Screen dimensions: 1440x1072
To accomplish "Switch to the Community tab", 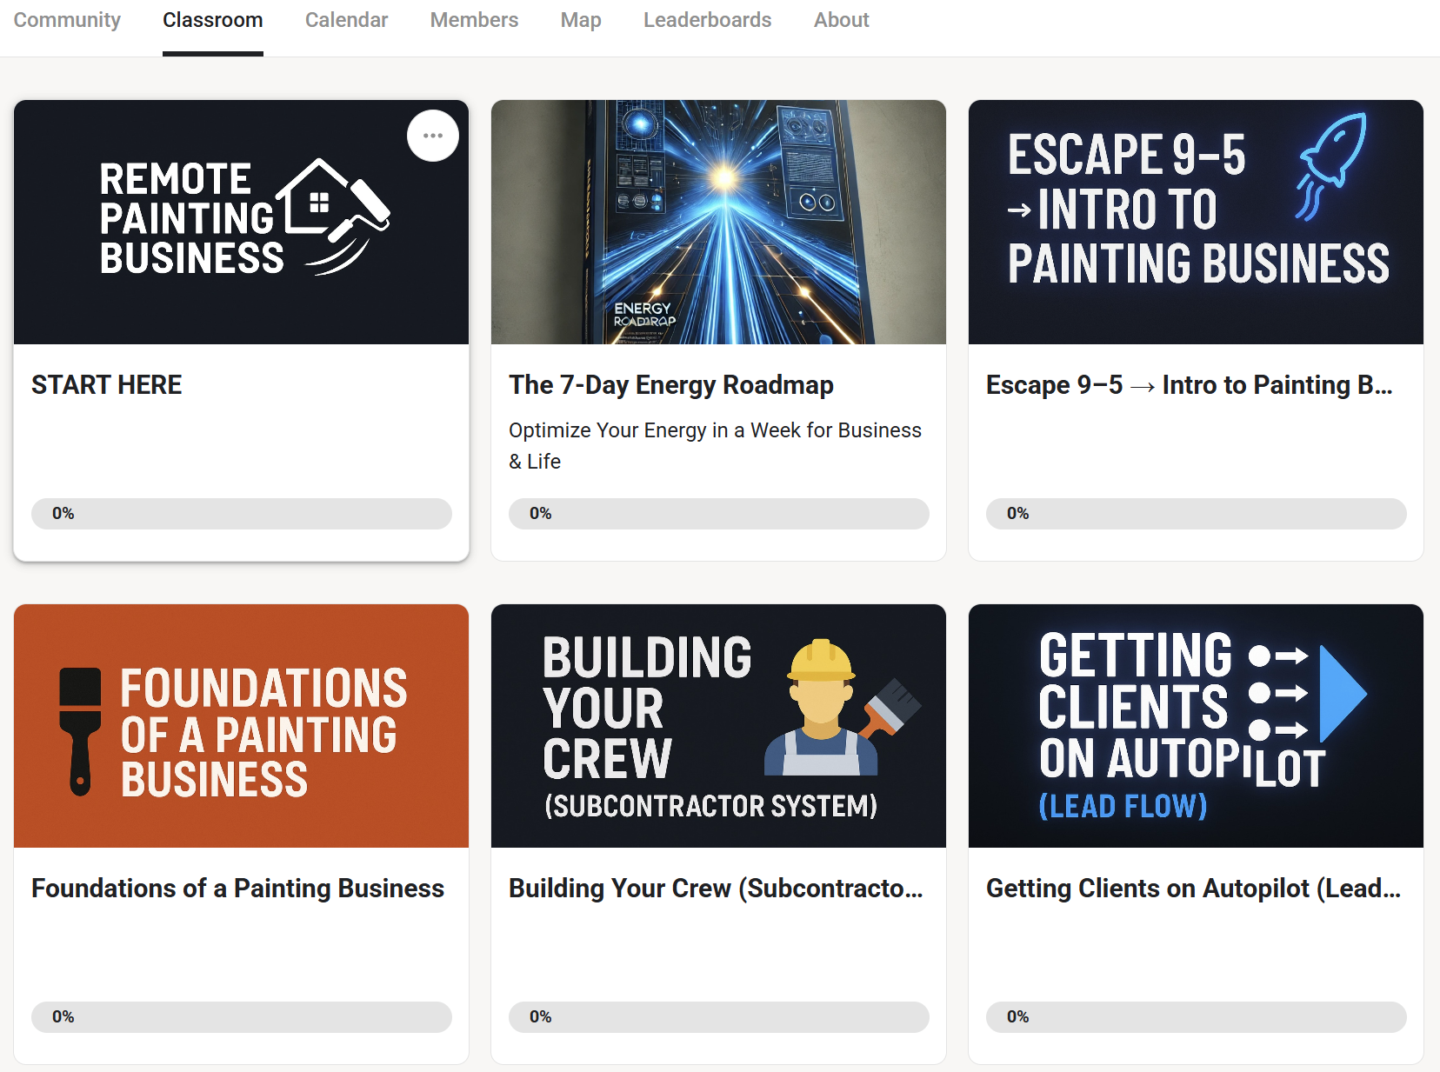I will pyautogui.click(x=67, y=20).
